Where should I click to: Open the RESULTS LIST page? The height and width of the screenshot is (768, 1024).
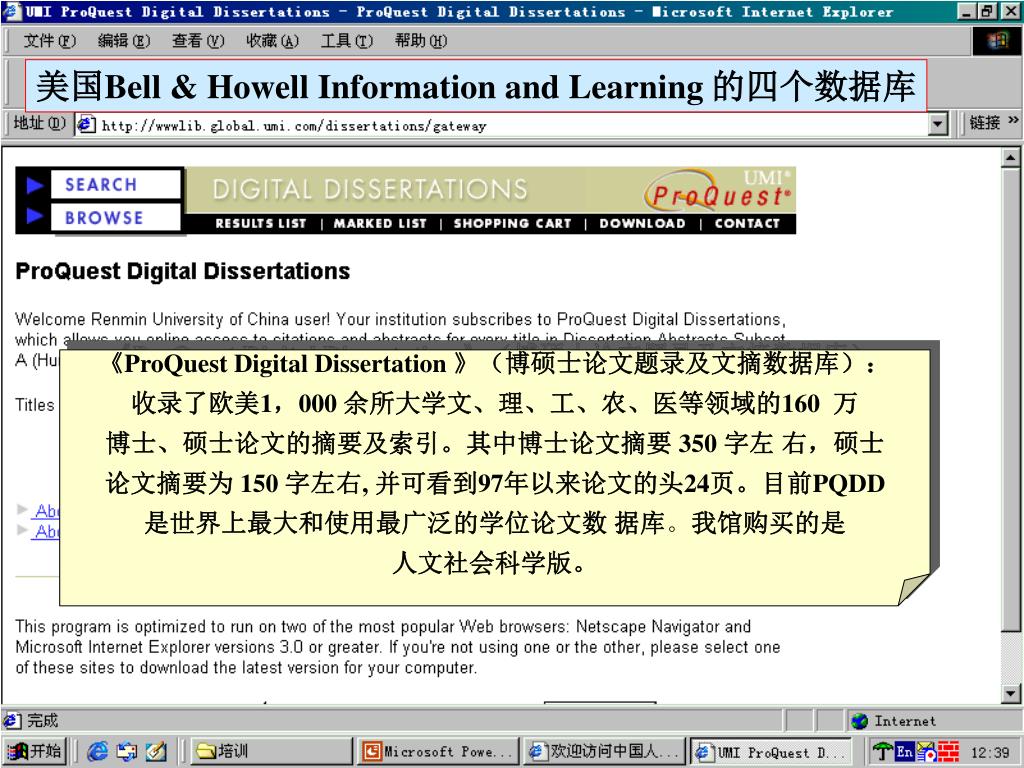[261, 223]
